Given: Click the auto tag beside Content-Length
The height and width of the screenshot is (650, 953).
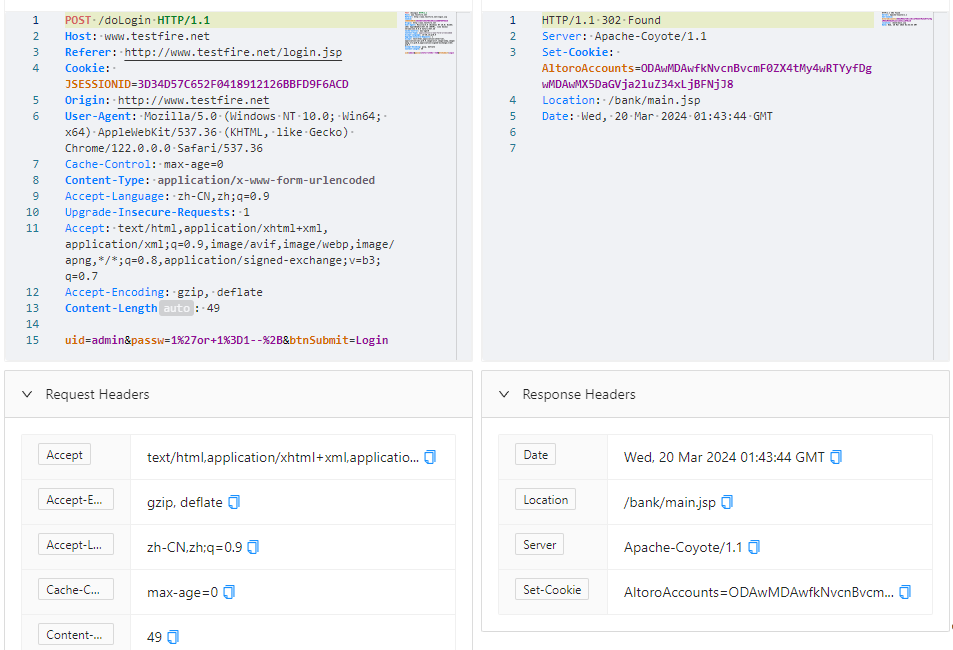Looking at the screenshot, I should (x=176, y=308).
